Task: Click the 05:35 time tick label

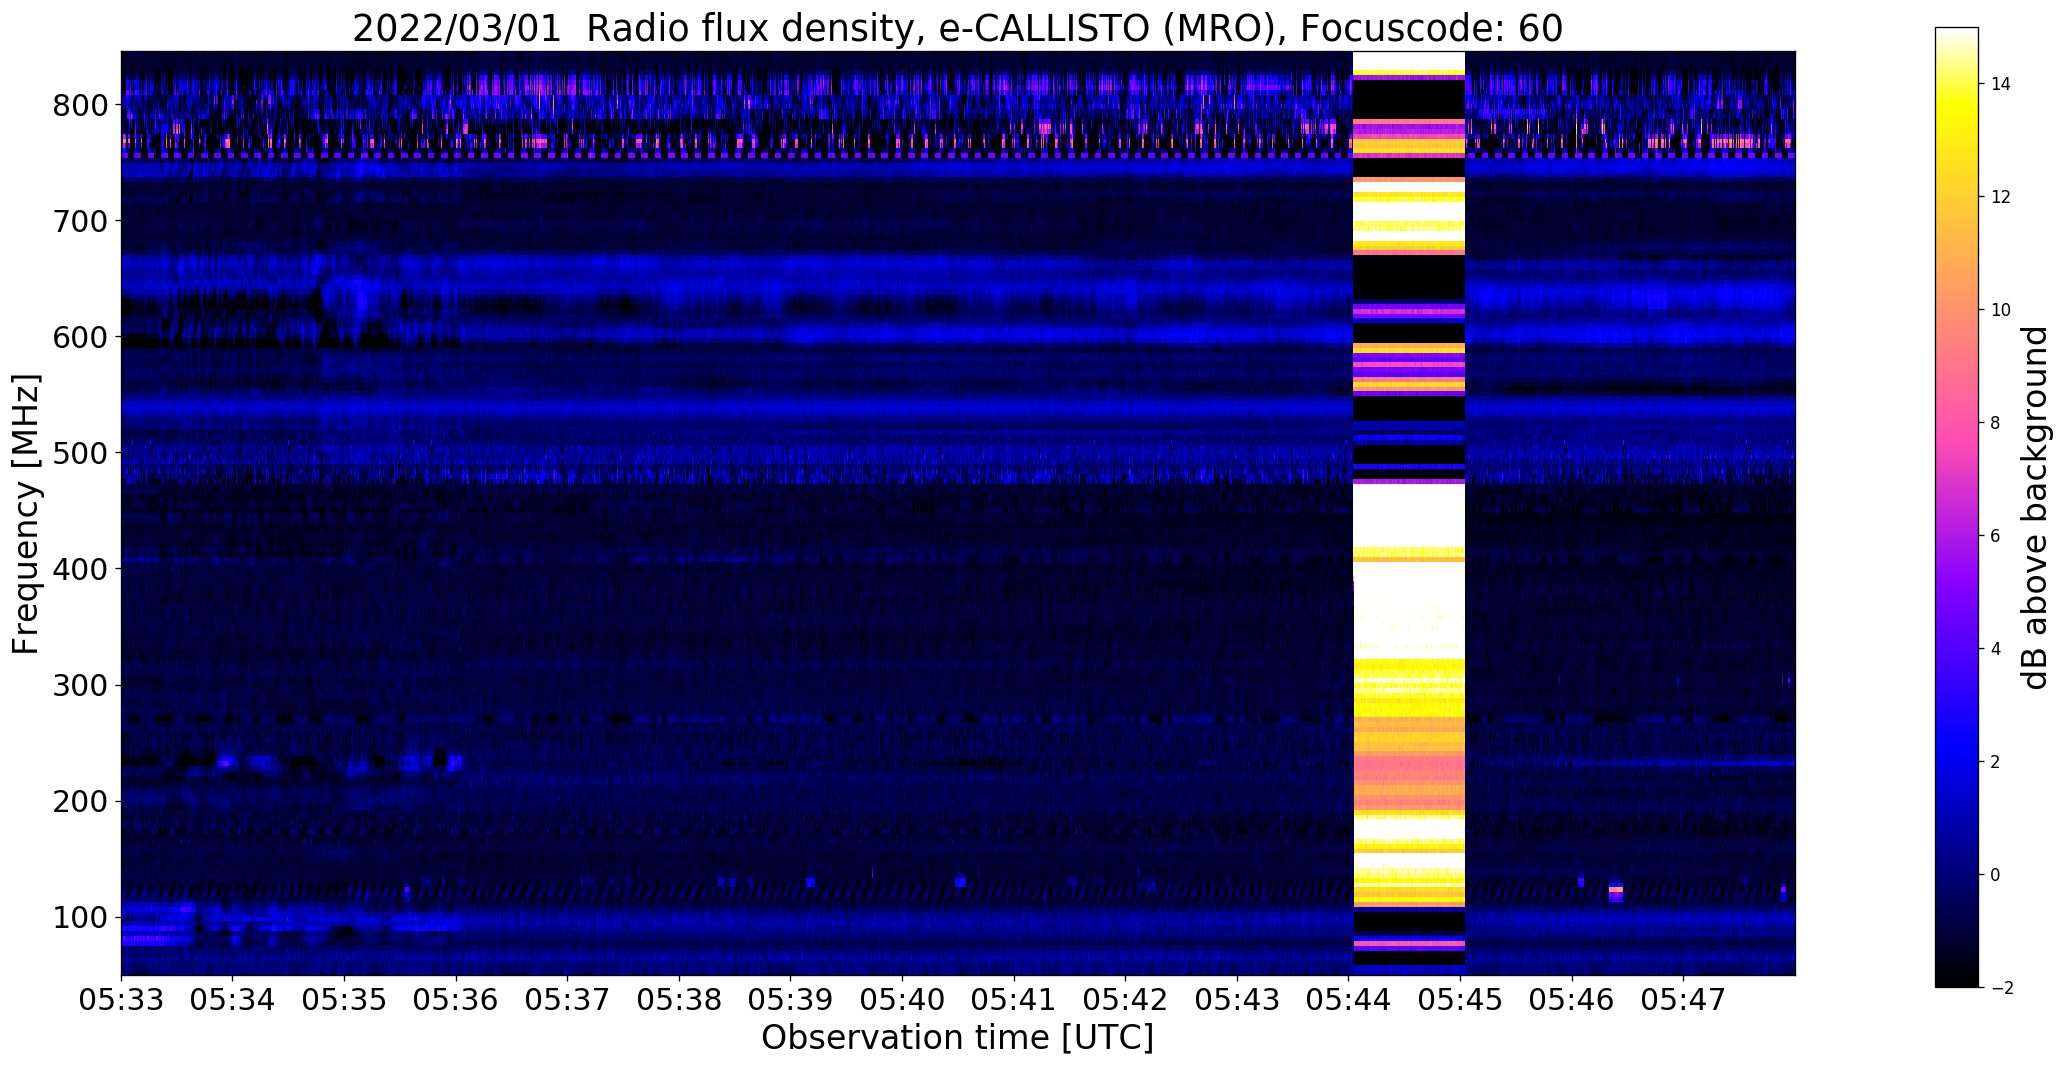Action: coord(345,999)
